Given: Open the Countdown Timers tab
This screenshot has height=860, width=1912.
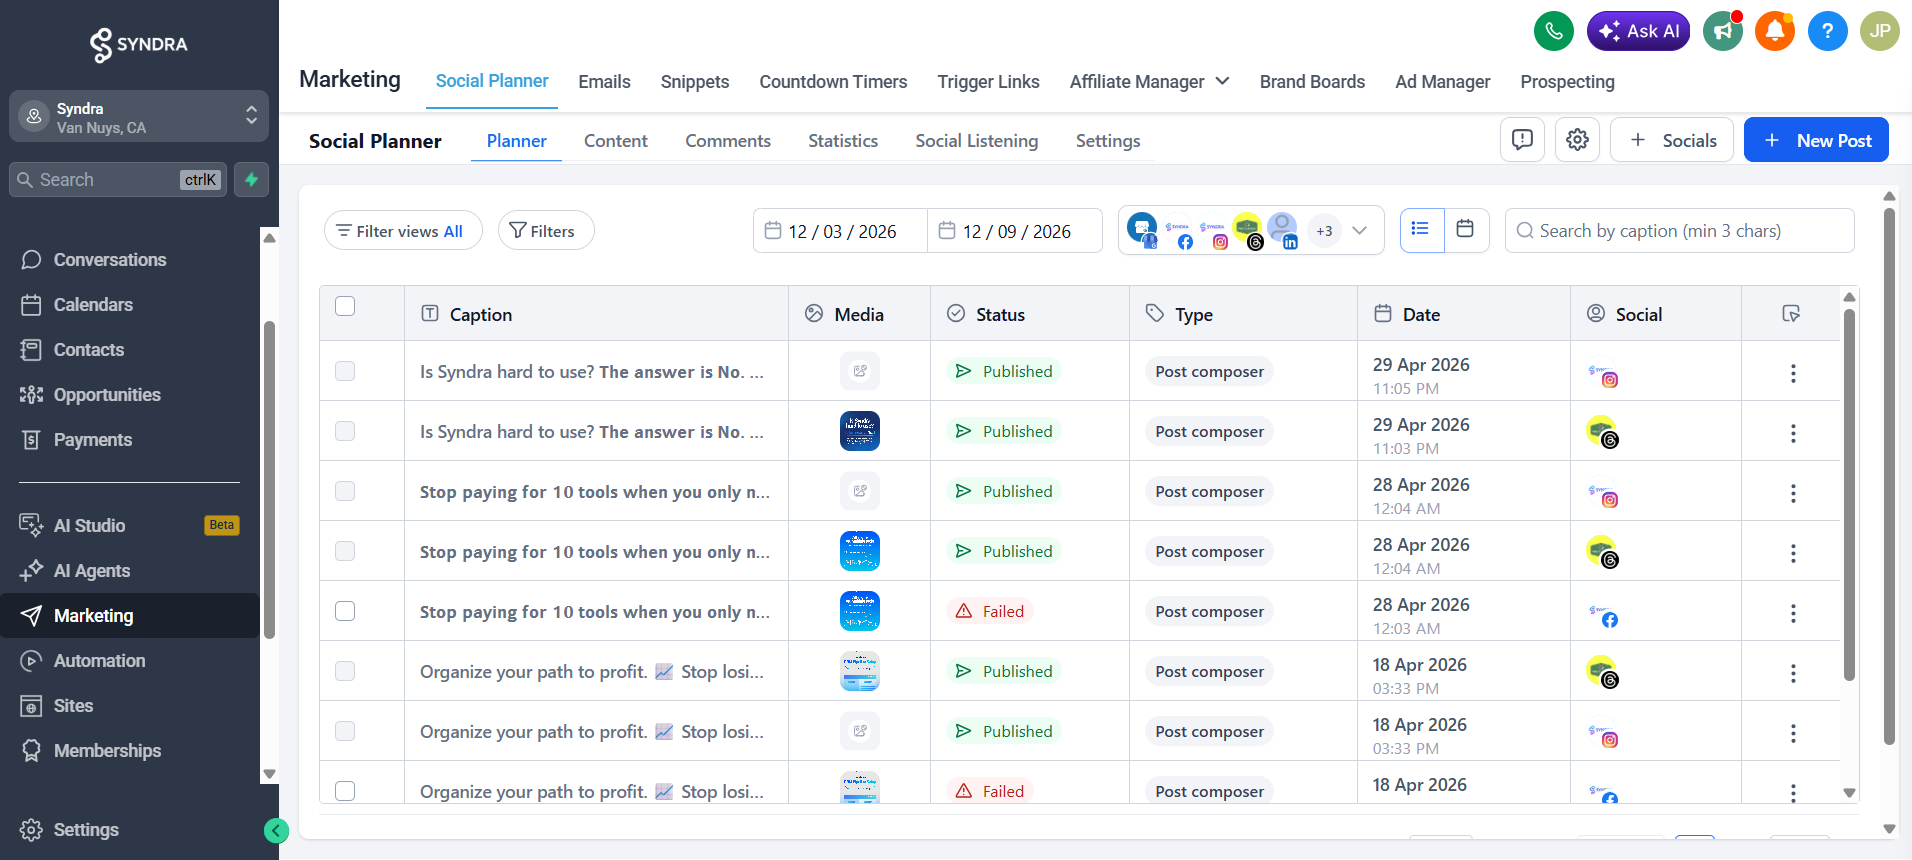Looking at the screenshot, I should coord(833,82).
